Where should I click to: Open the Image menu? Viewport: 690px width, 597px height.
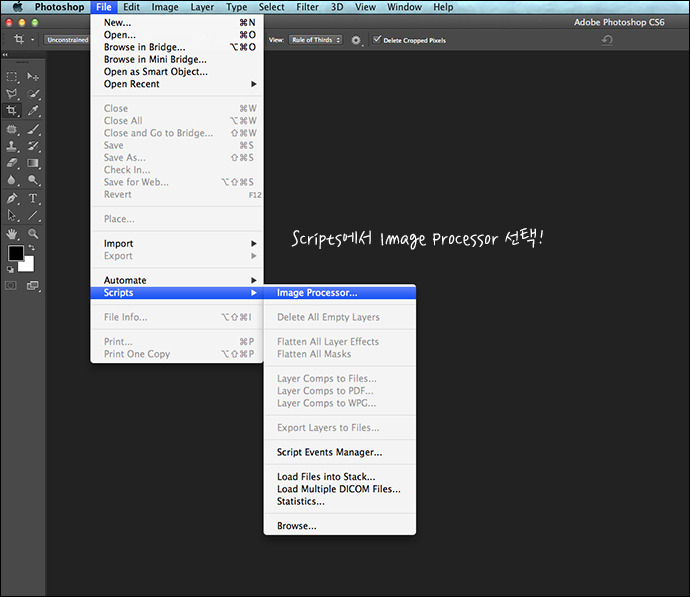(x=165, y=7)
